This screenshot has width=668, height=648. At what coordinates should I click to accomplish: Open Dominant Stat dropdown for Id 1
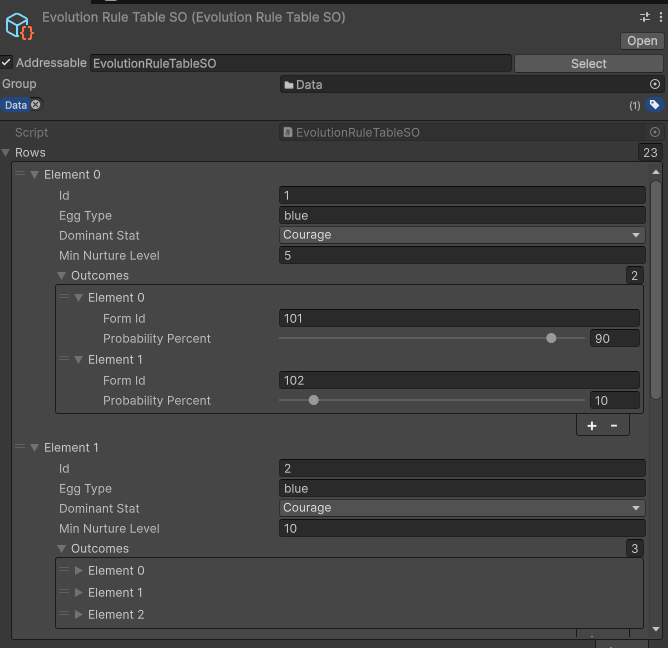[462, 235]
